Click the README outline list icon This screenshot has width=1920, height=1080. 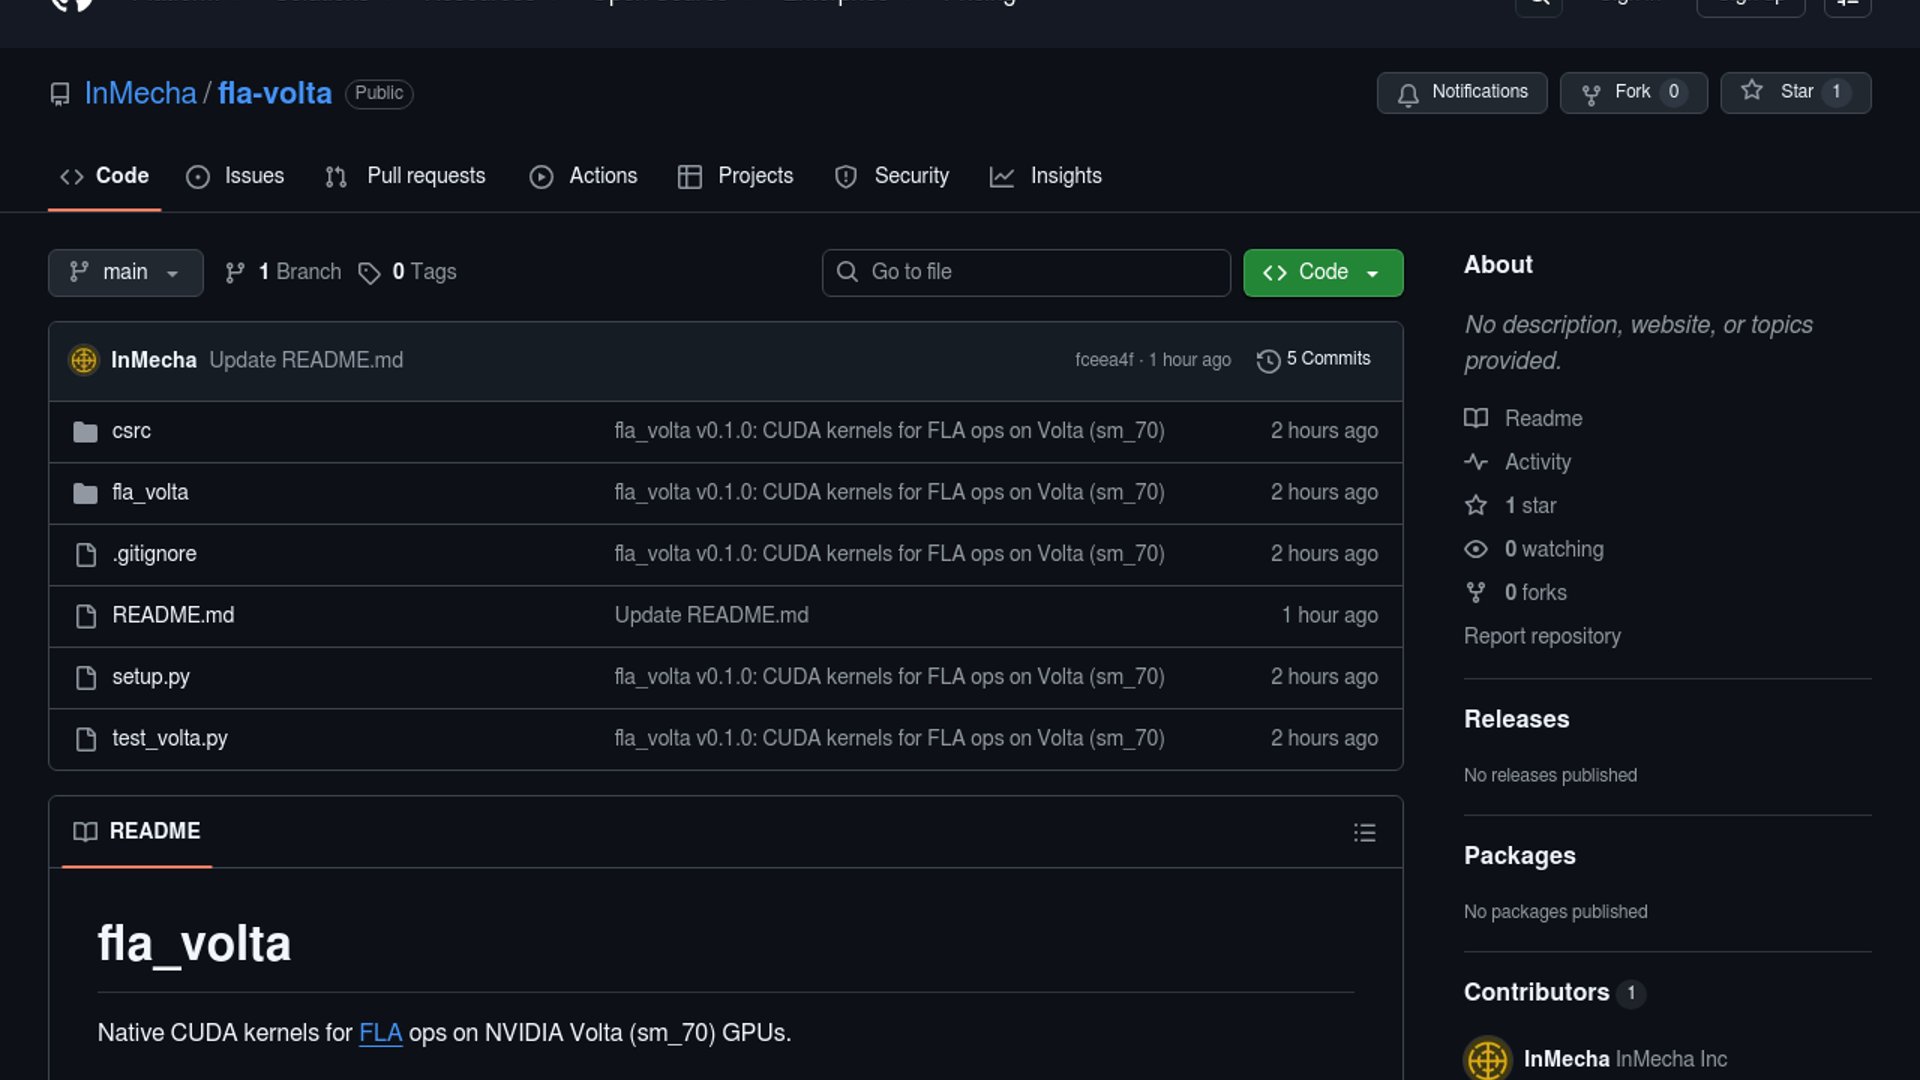point(1364,833)
